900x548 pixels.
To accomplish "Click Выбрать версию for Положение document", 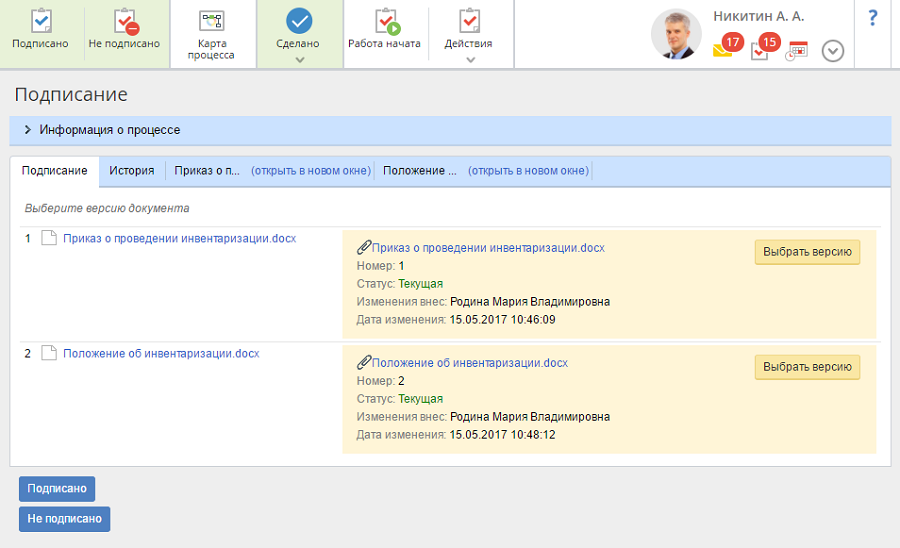I will (x=807, y=367).
